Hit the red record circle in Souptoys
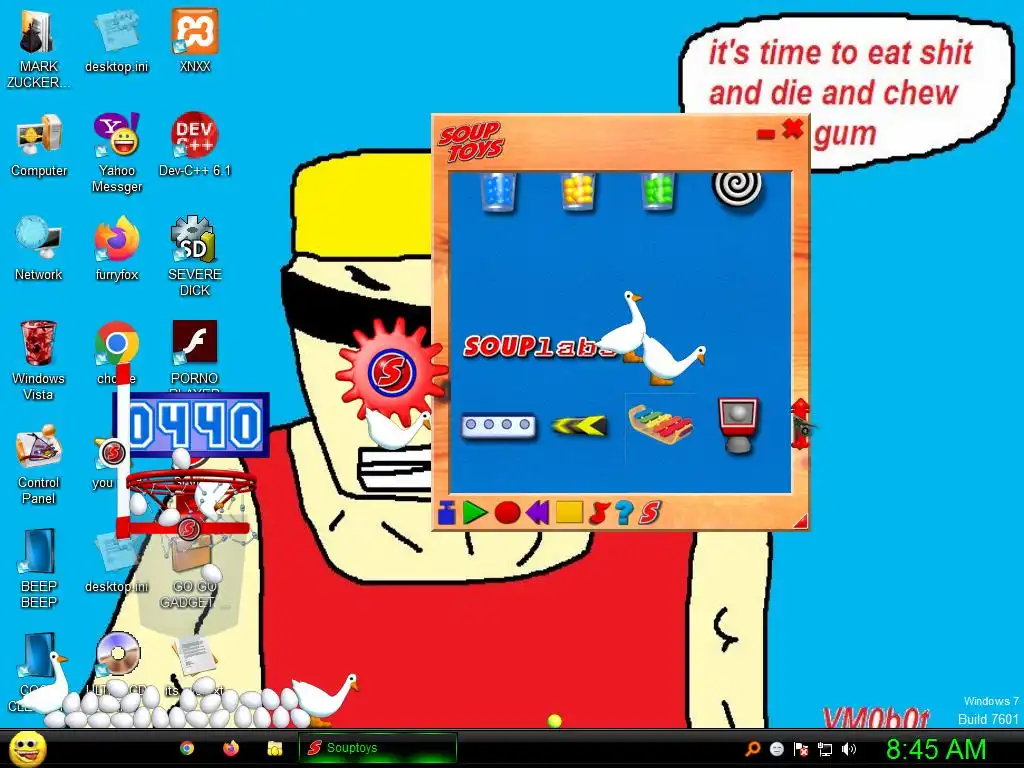Screen dimensions: 1024x768 click(x=507, y=513)
